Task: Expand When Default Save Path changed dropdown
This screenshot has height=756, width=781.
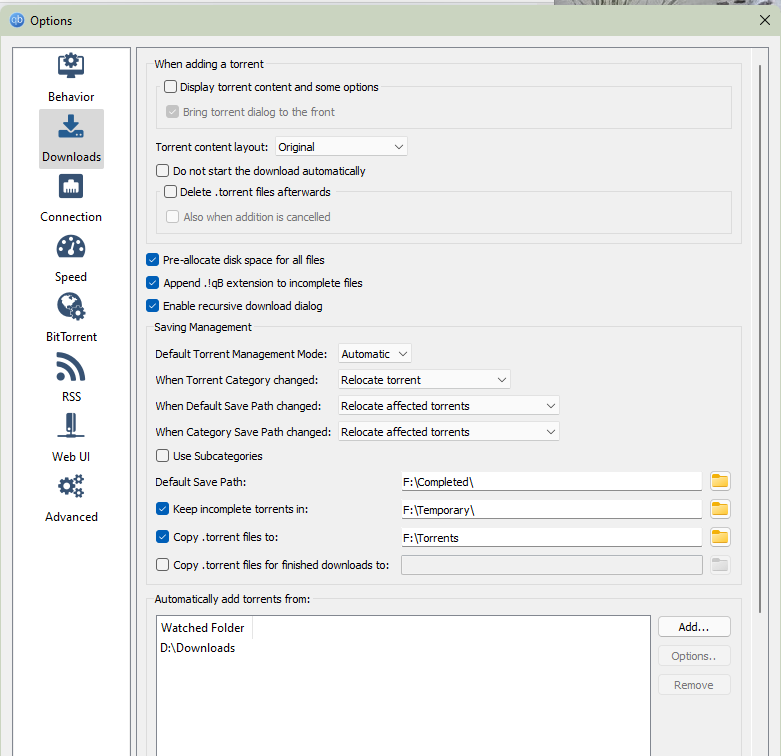Action: click(448, 405)
